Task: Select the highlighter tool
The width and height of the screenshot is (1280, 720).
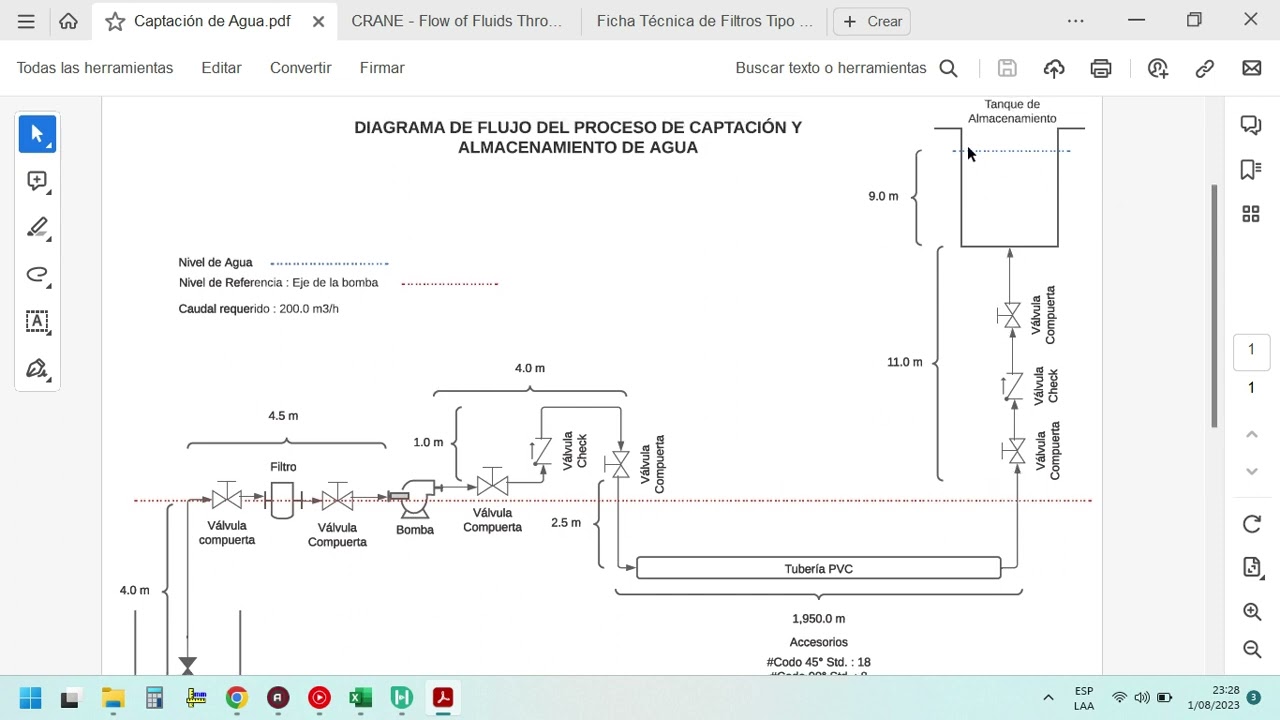Action: 37,228
